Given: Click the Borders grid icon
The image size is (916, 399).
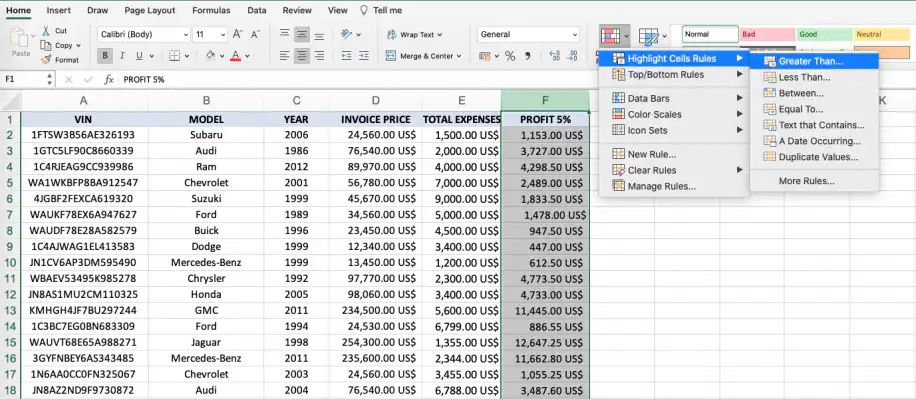Looking at the screenshot, I should [174, 56].
